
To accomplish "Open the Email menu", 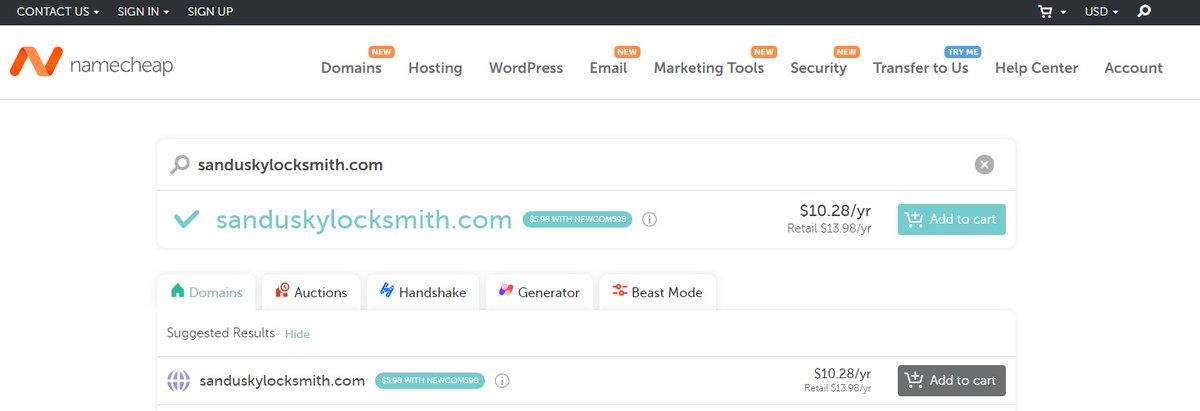I will (608, 68).
